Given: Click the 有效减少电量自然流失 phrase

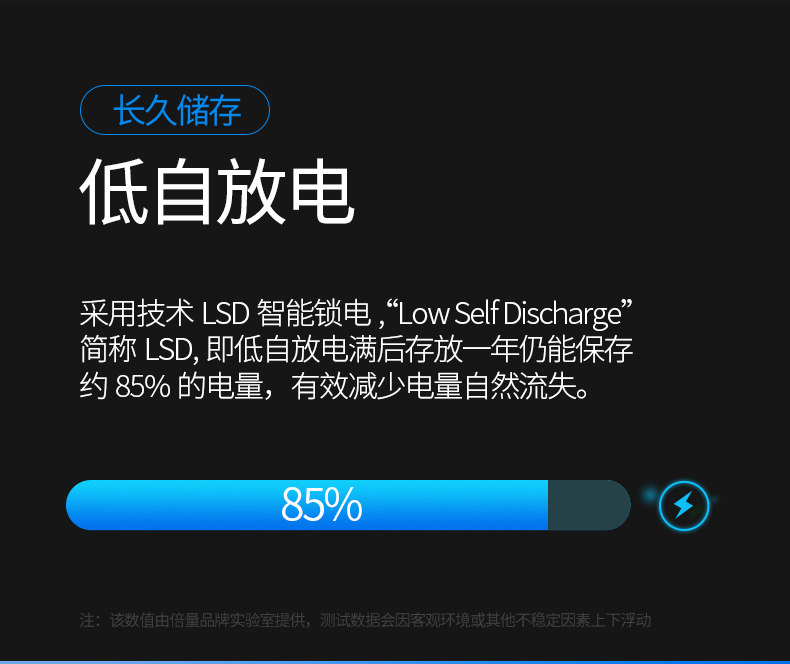Looking at the screenshot, I should (434, 386).
